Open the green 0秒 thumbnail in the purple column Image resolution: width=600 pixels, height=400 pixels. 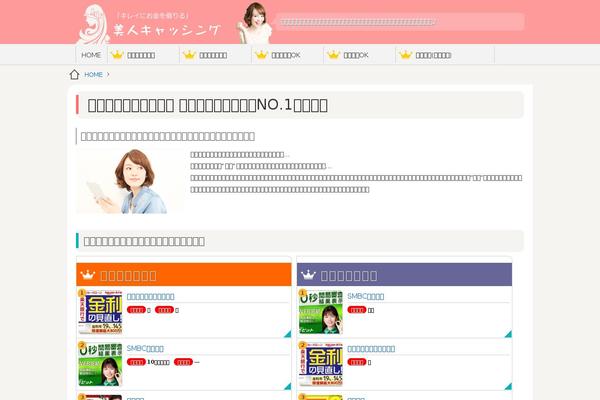pos(321,312)
